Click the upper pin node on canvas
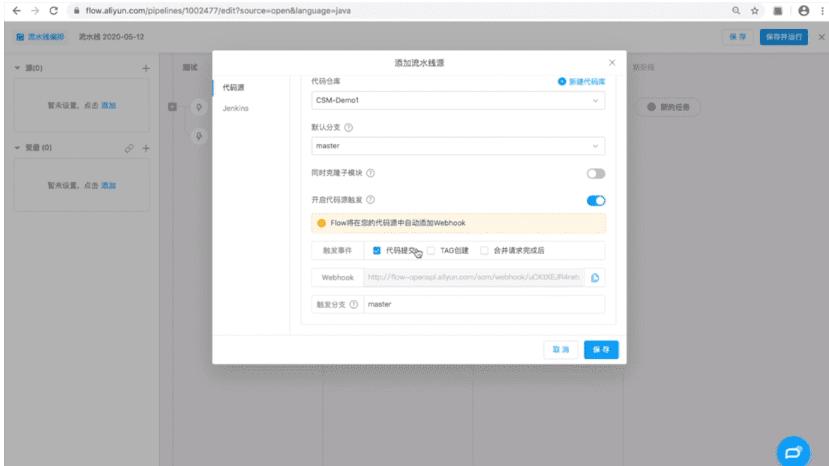The width and height of the screenshot is (829, 466). click(199, 107)
